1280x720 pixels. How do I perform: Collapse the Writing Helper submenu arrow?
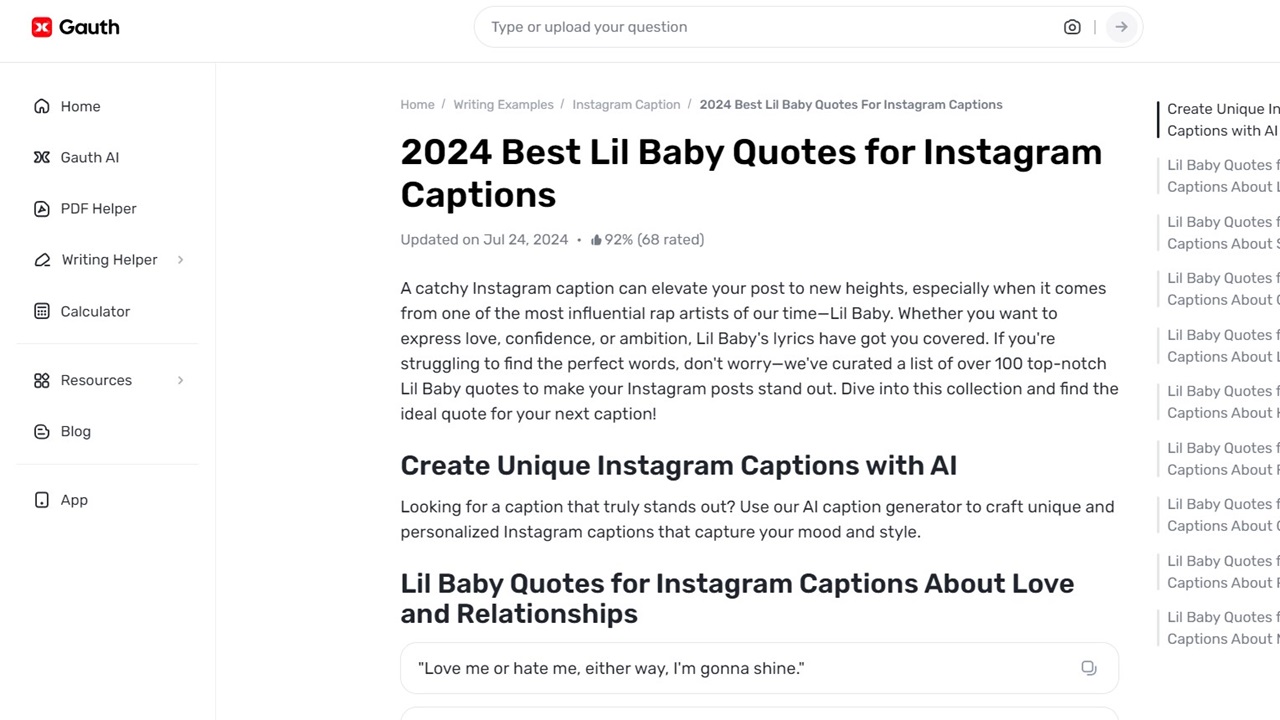coord(180,259)
